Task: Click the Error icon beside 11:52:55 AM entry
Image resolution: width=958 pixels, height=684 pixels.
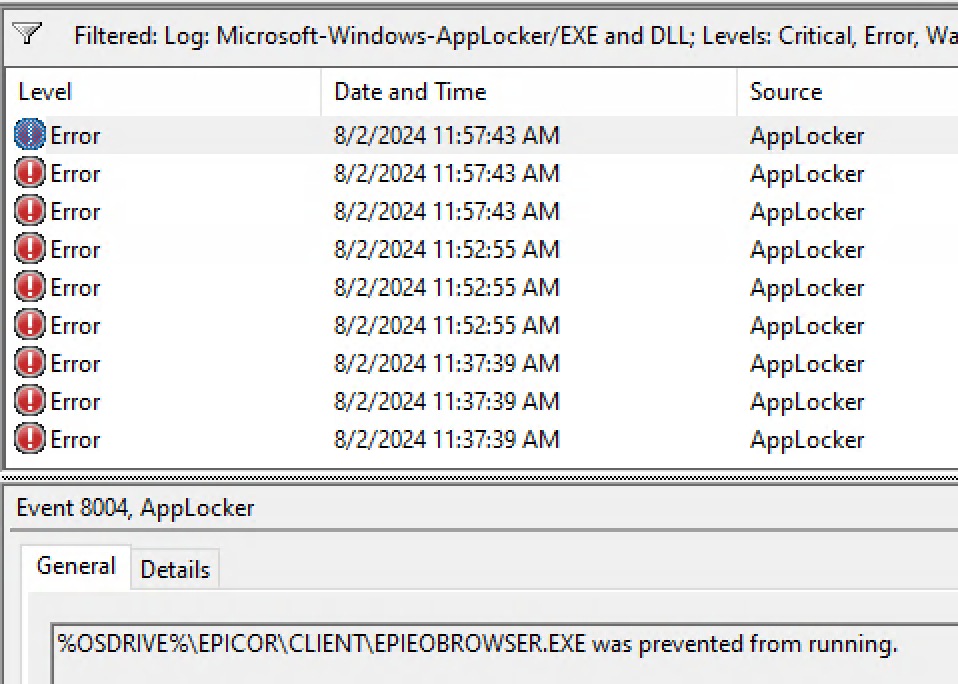Action: click(28, 249)
